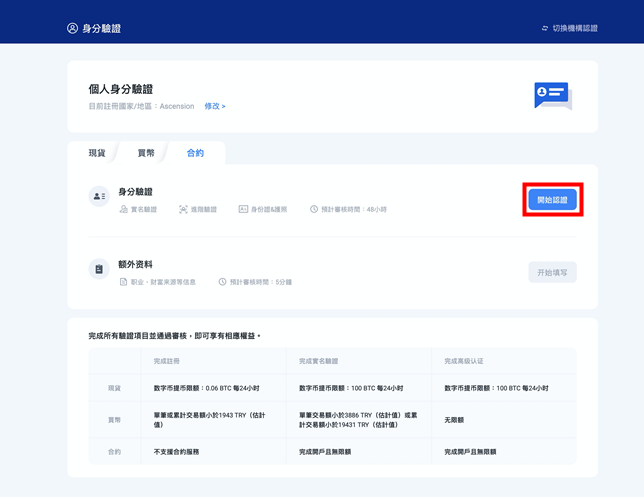Switch to the 現貨 tab

pos(97,153)
